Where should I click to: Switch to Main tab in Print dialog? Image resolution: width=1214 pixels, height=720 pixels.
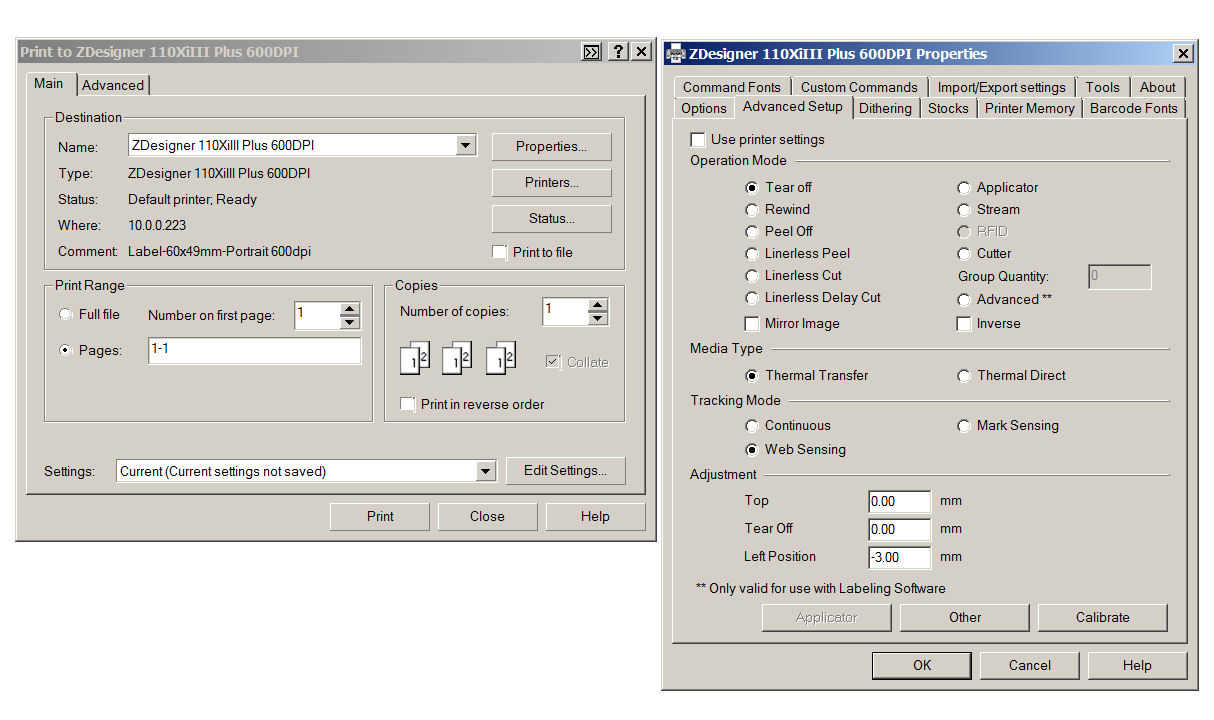click(48, 83)
